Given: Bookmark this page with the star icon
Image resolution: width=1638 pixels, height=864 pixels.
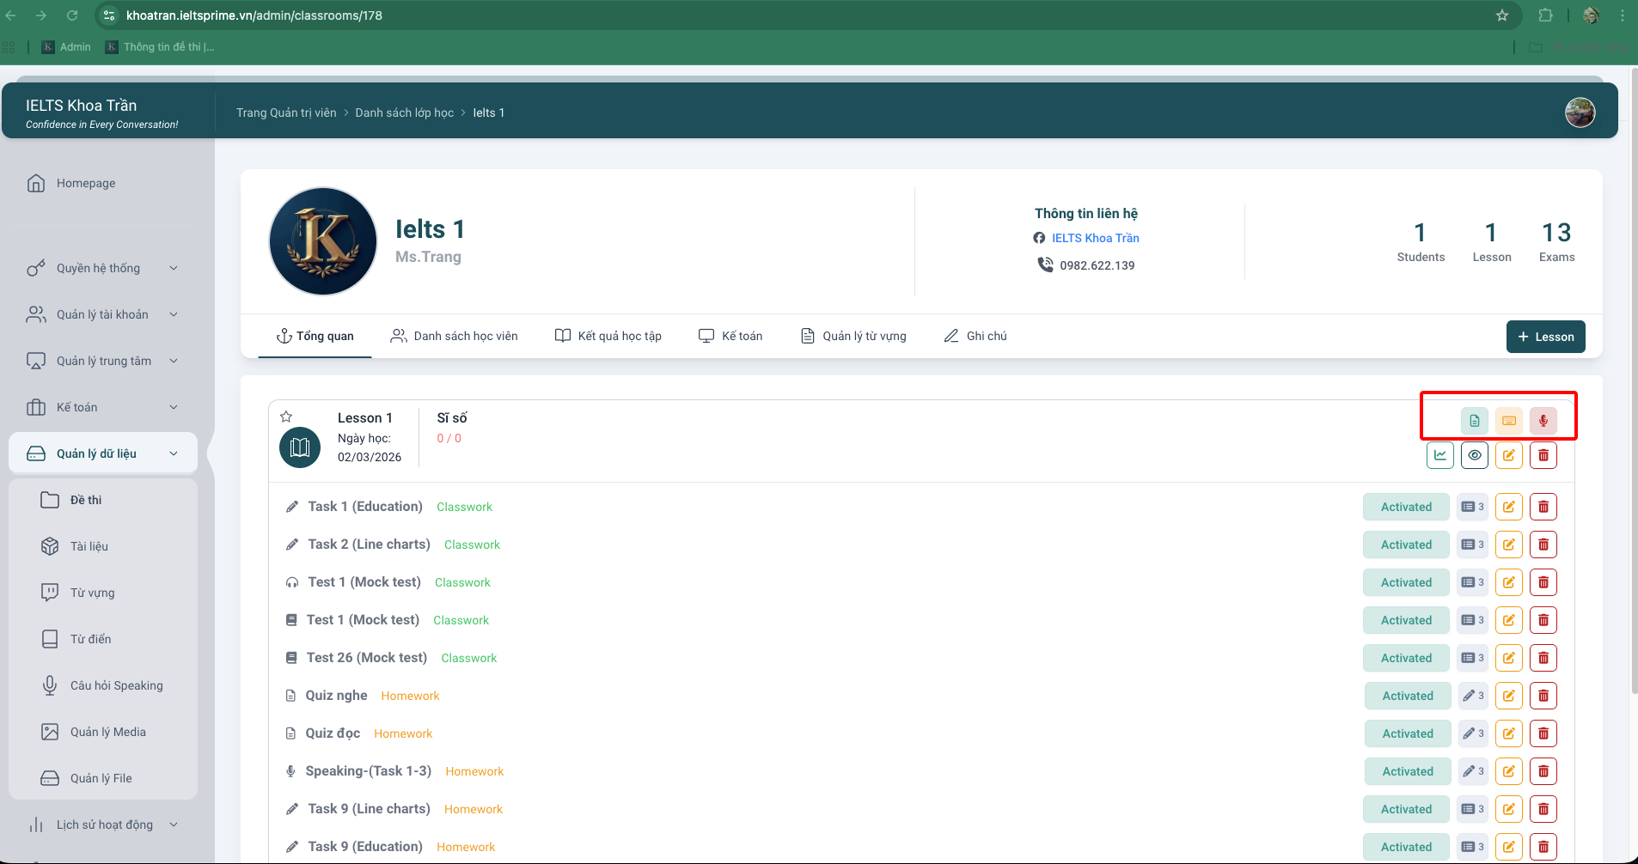Looking at the screenshot, I should [1501, 15].
